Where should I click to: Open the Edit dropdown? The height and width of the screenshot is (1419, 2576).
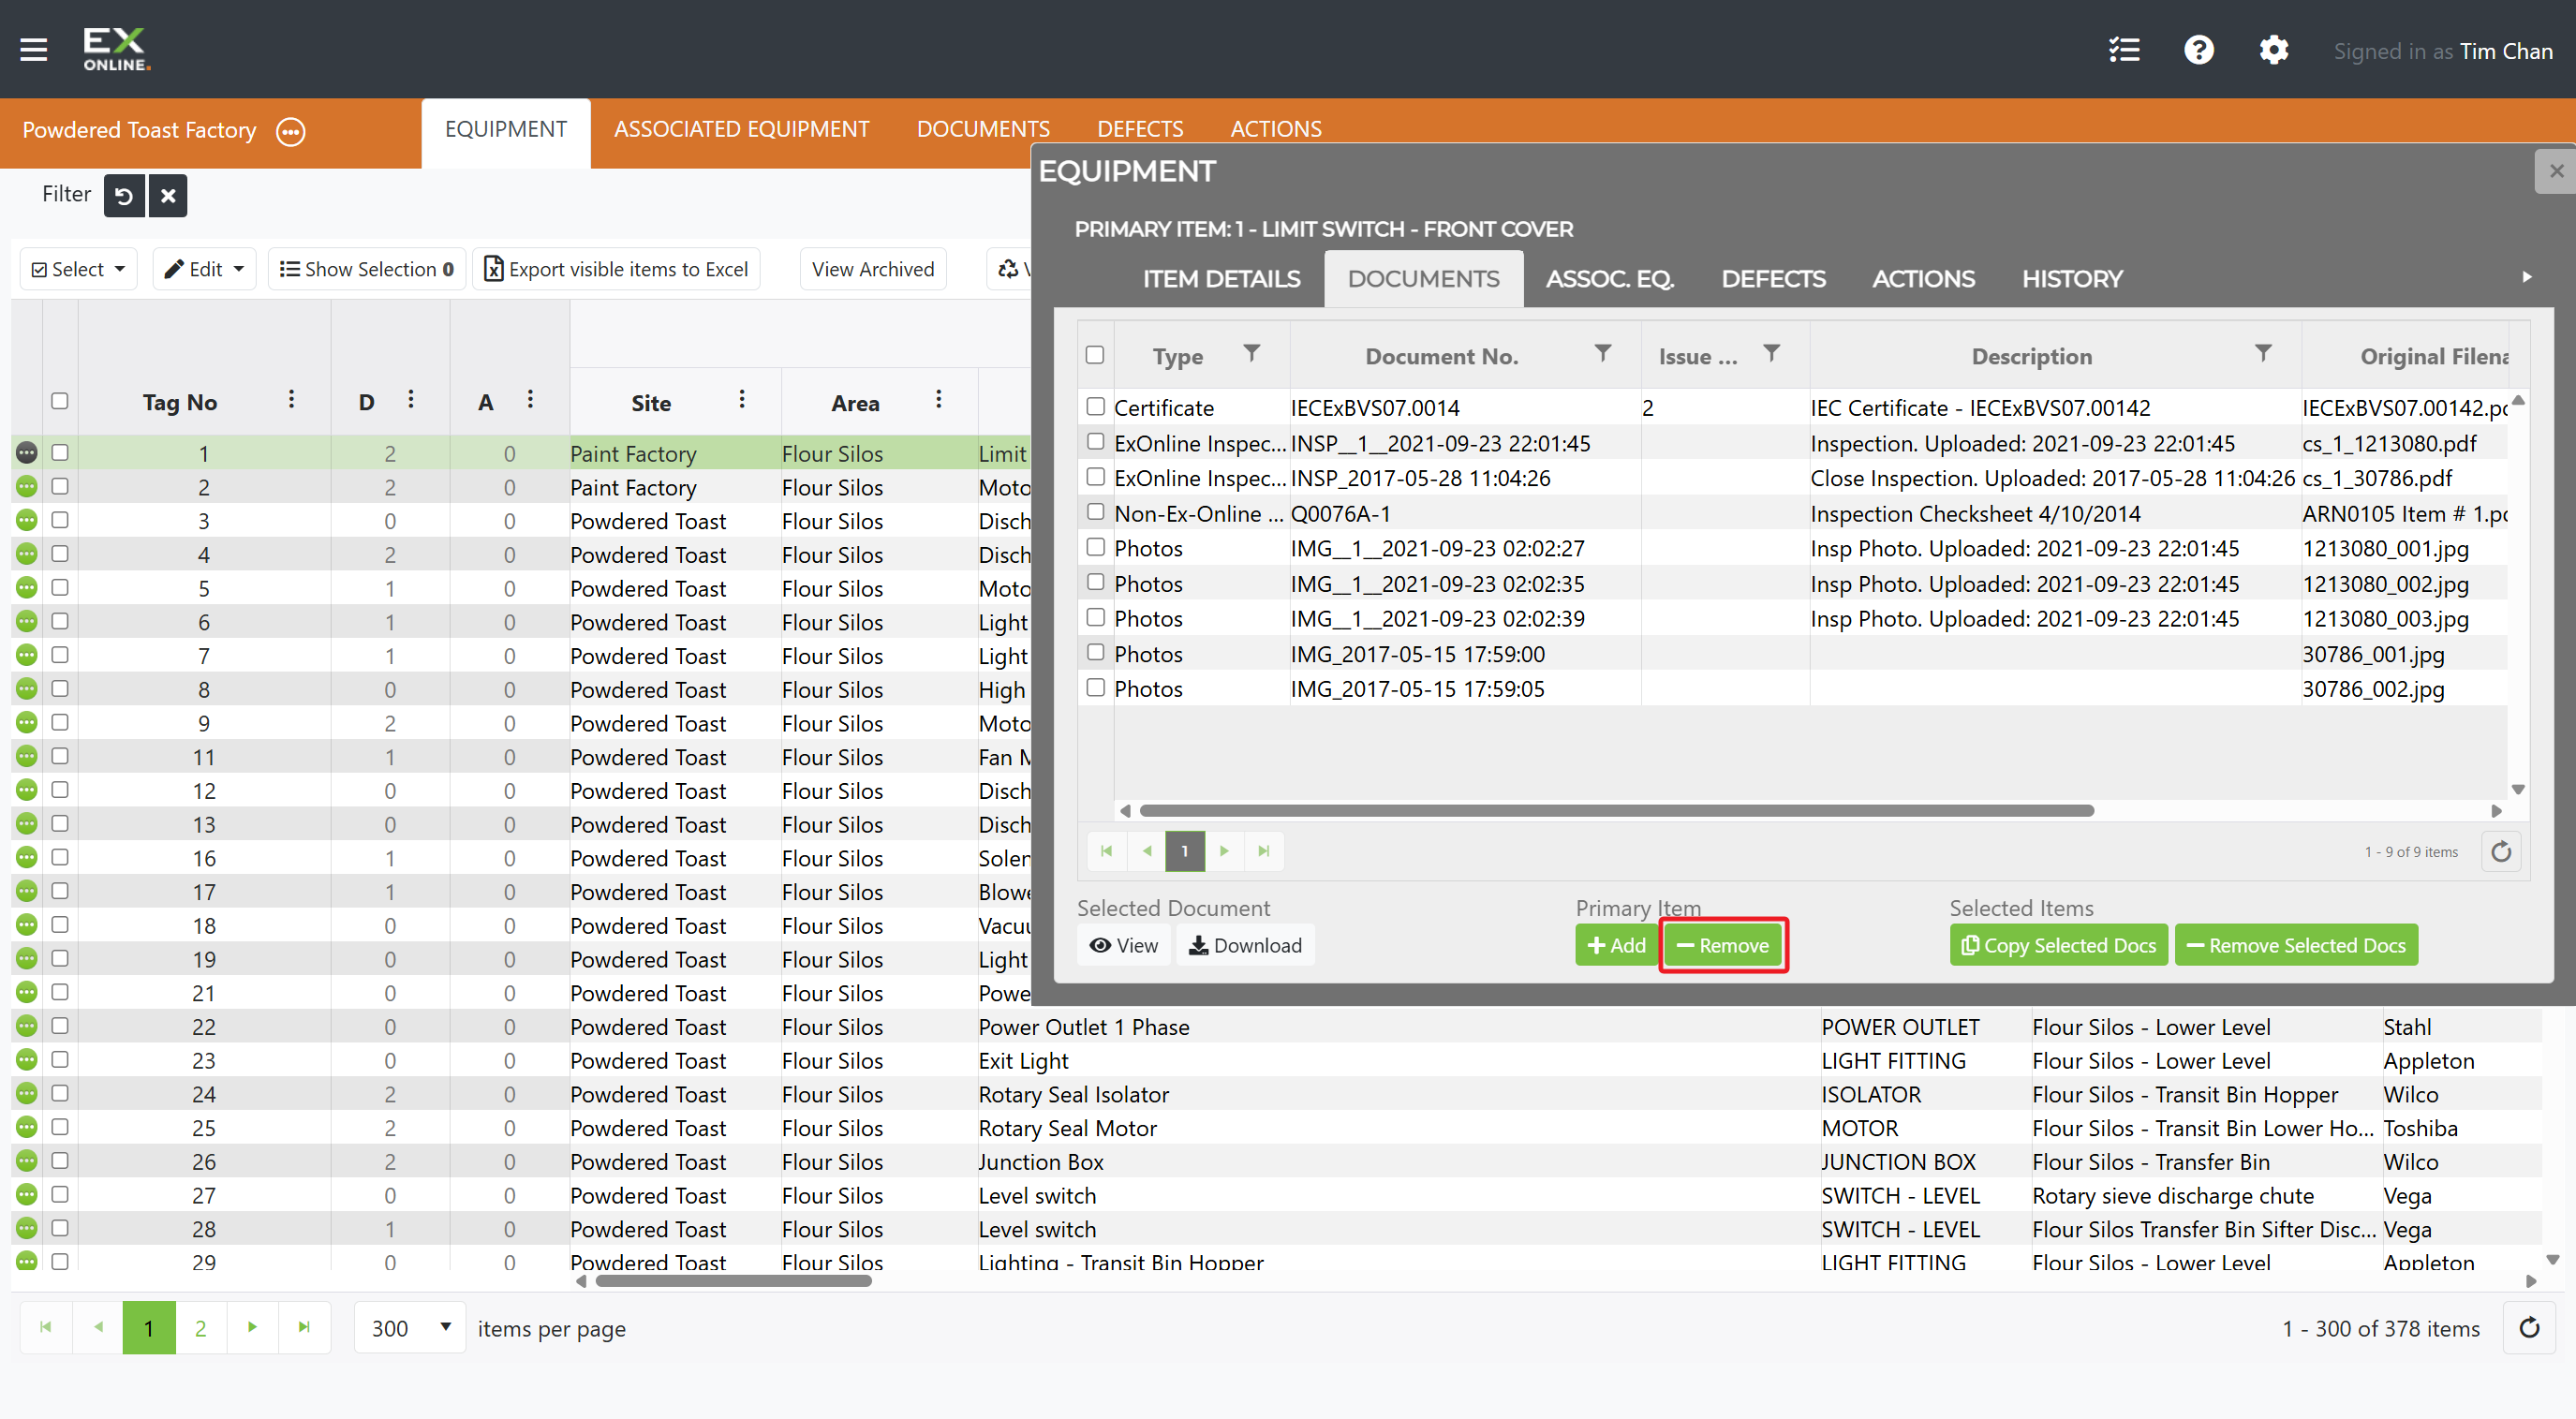click(x=204, y=269)
